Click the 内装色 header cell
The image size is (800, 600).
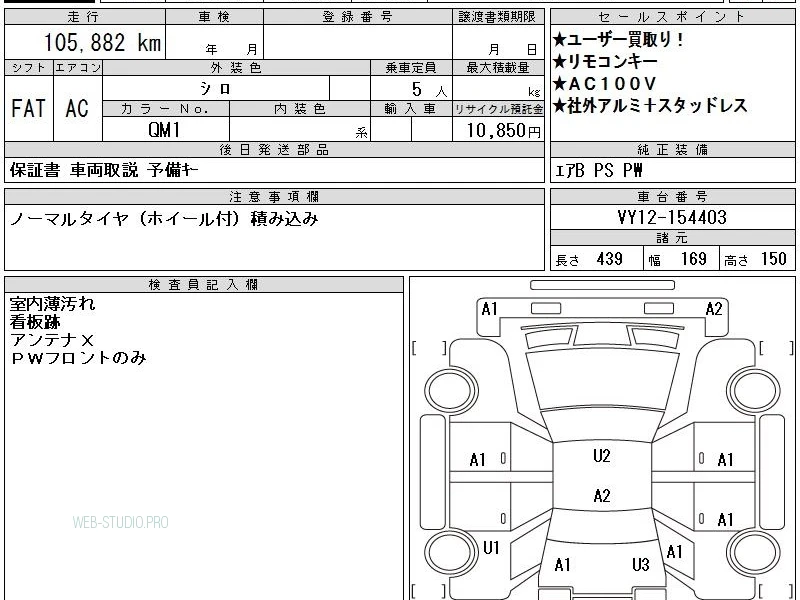[x=300, y=109]
